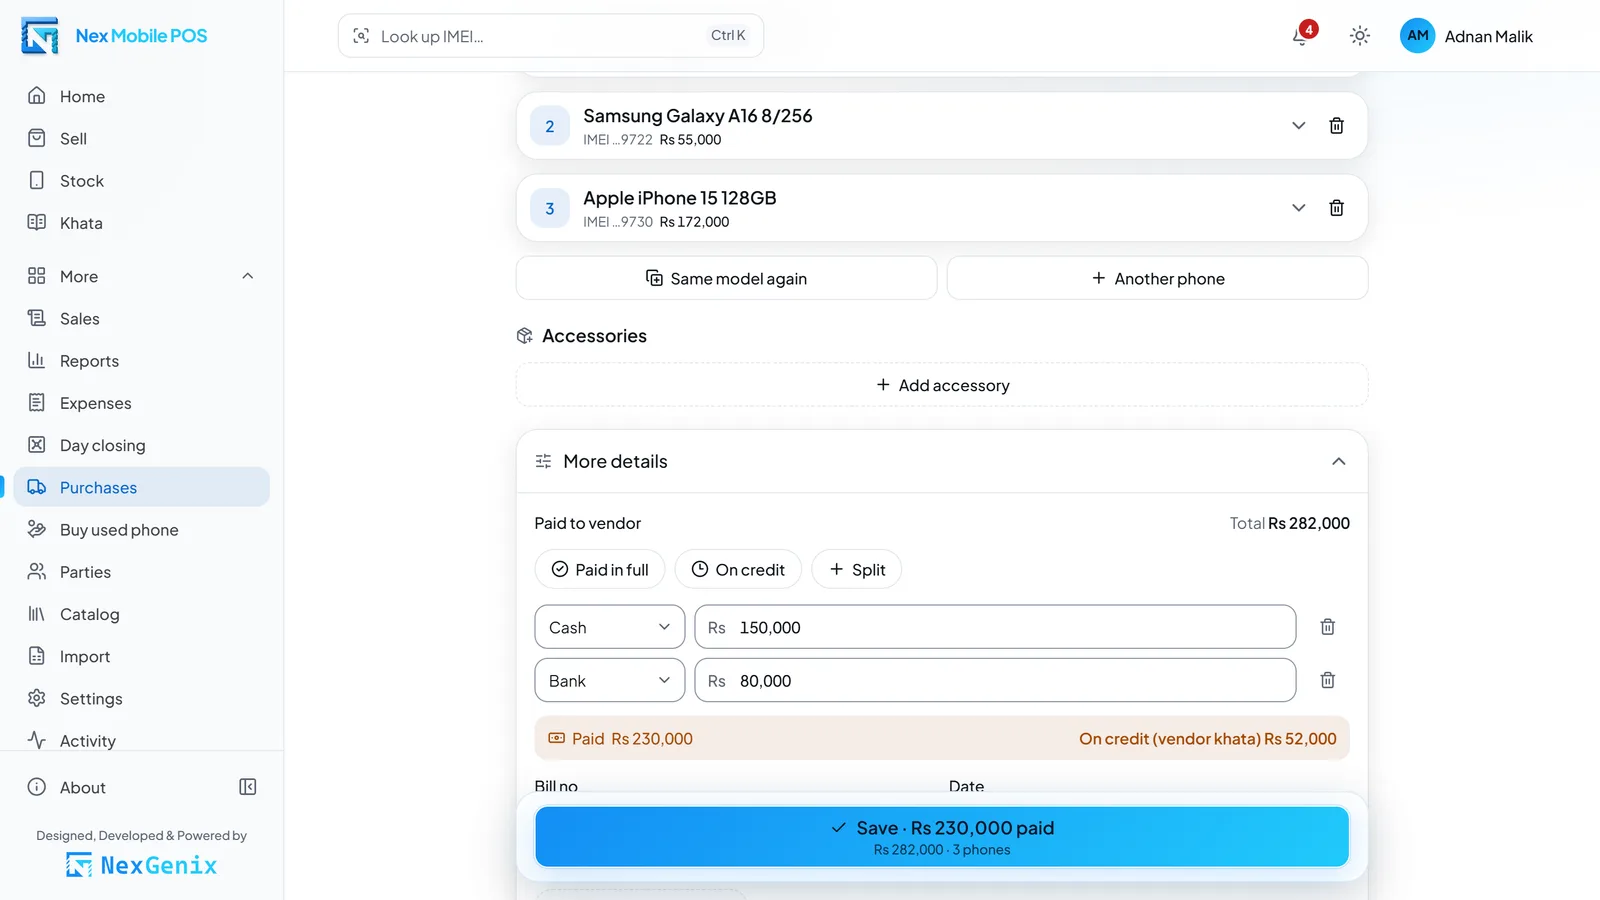The height and width of the screenshot is (900, 1600).
Task: Open the Activity page
Action: point(142,740)
